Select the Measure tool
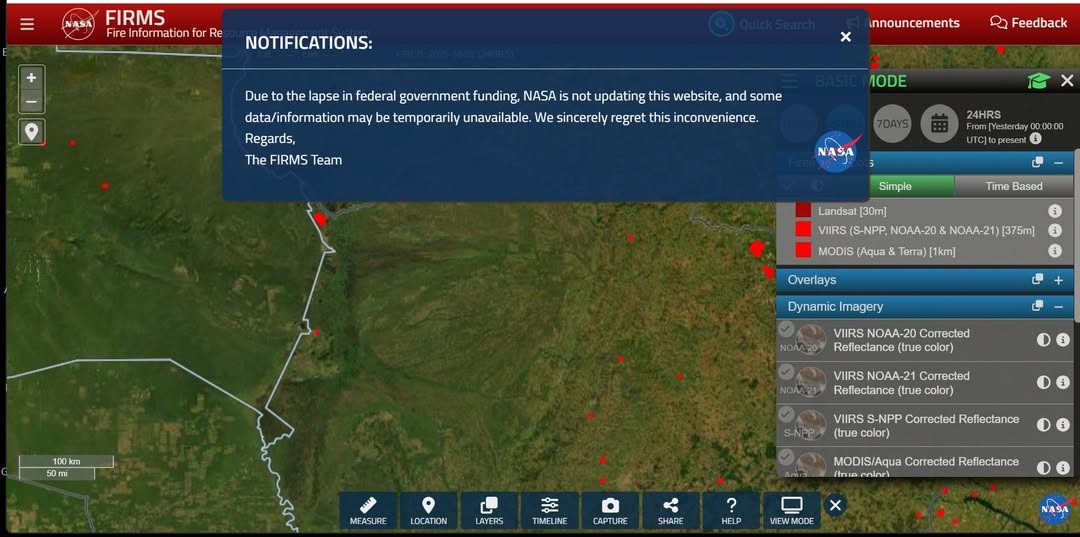The height and width of the screenshot is (537, 1080). tap(368, 510)
